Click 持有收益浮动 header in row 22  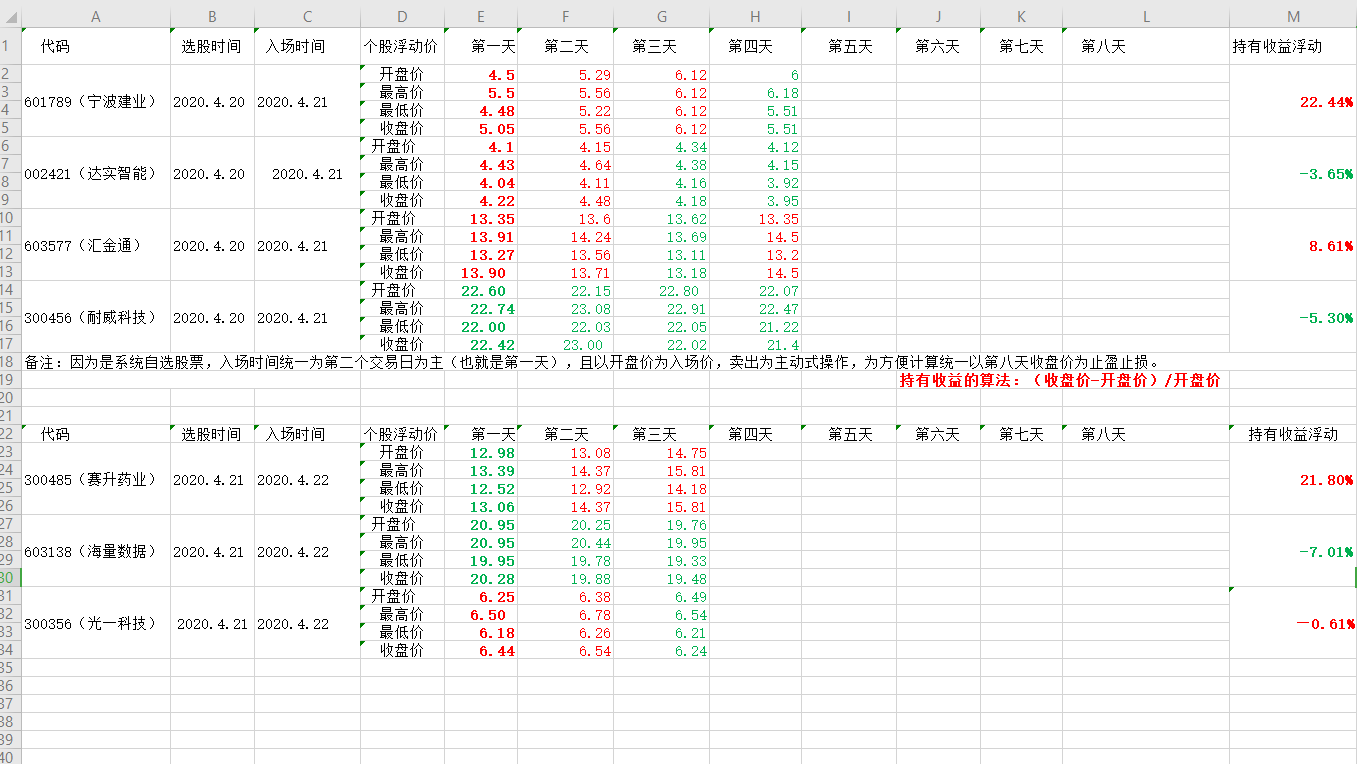coord(1293,435)
